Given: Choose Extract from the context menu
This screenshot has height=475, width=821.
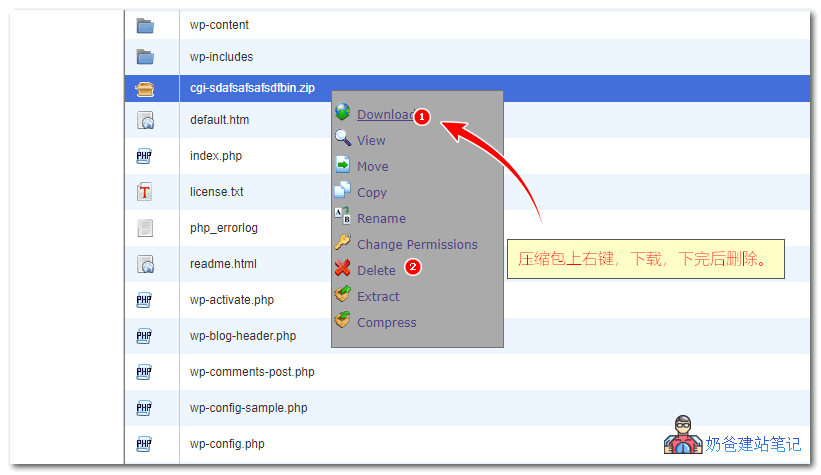Looking at the screenshot, I should point(378,297).
